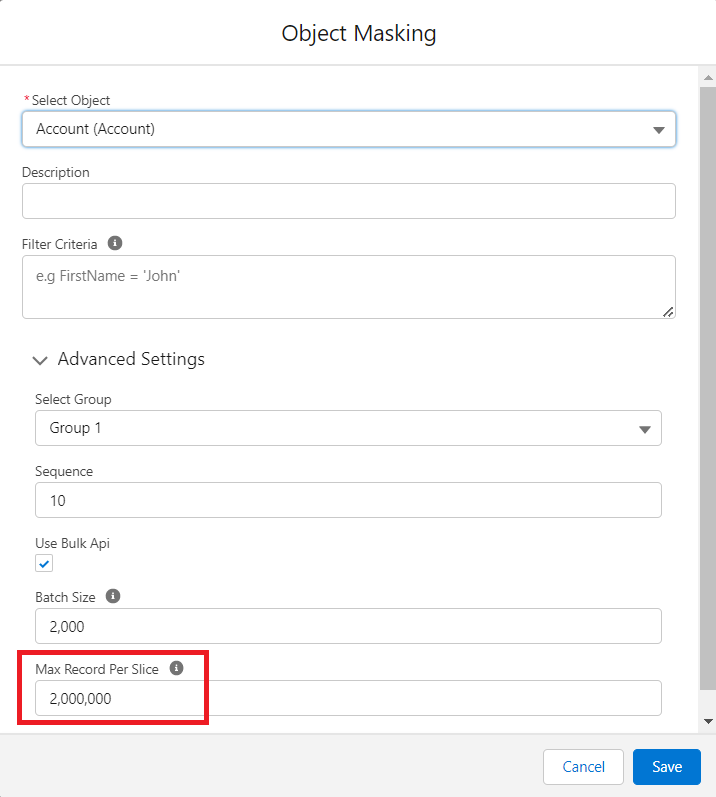Select the Sequence input field

click(348, 500)
